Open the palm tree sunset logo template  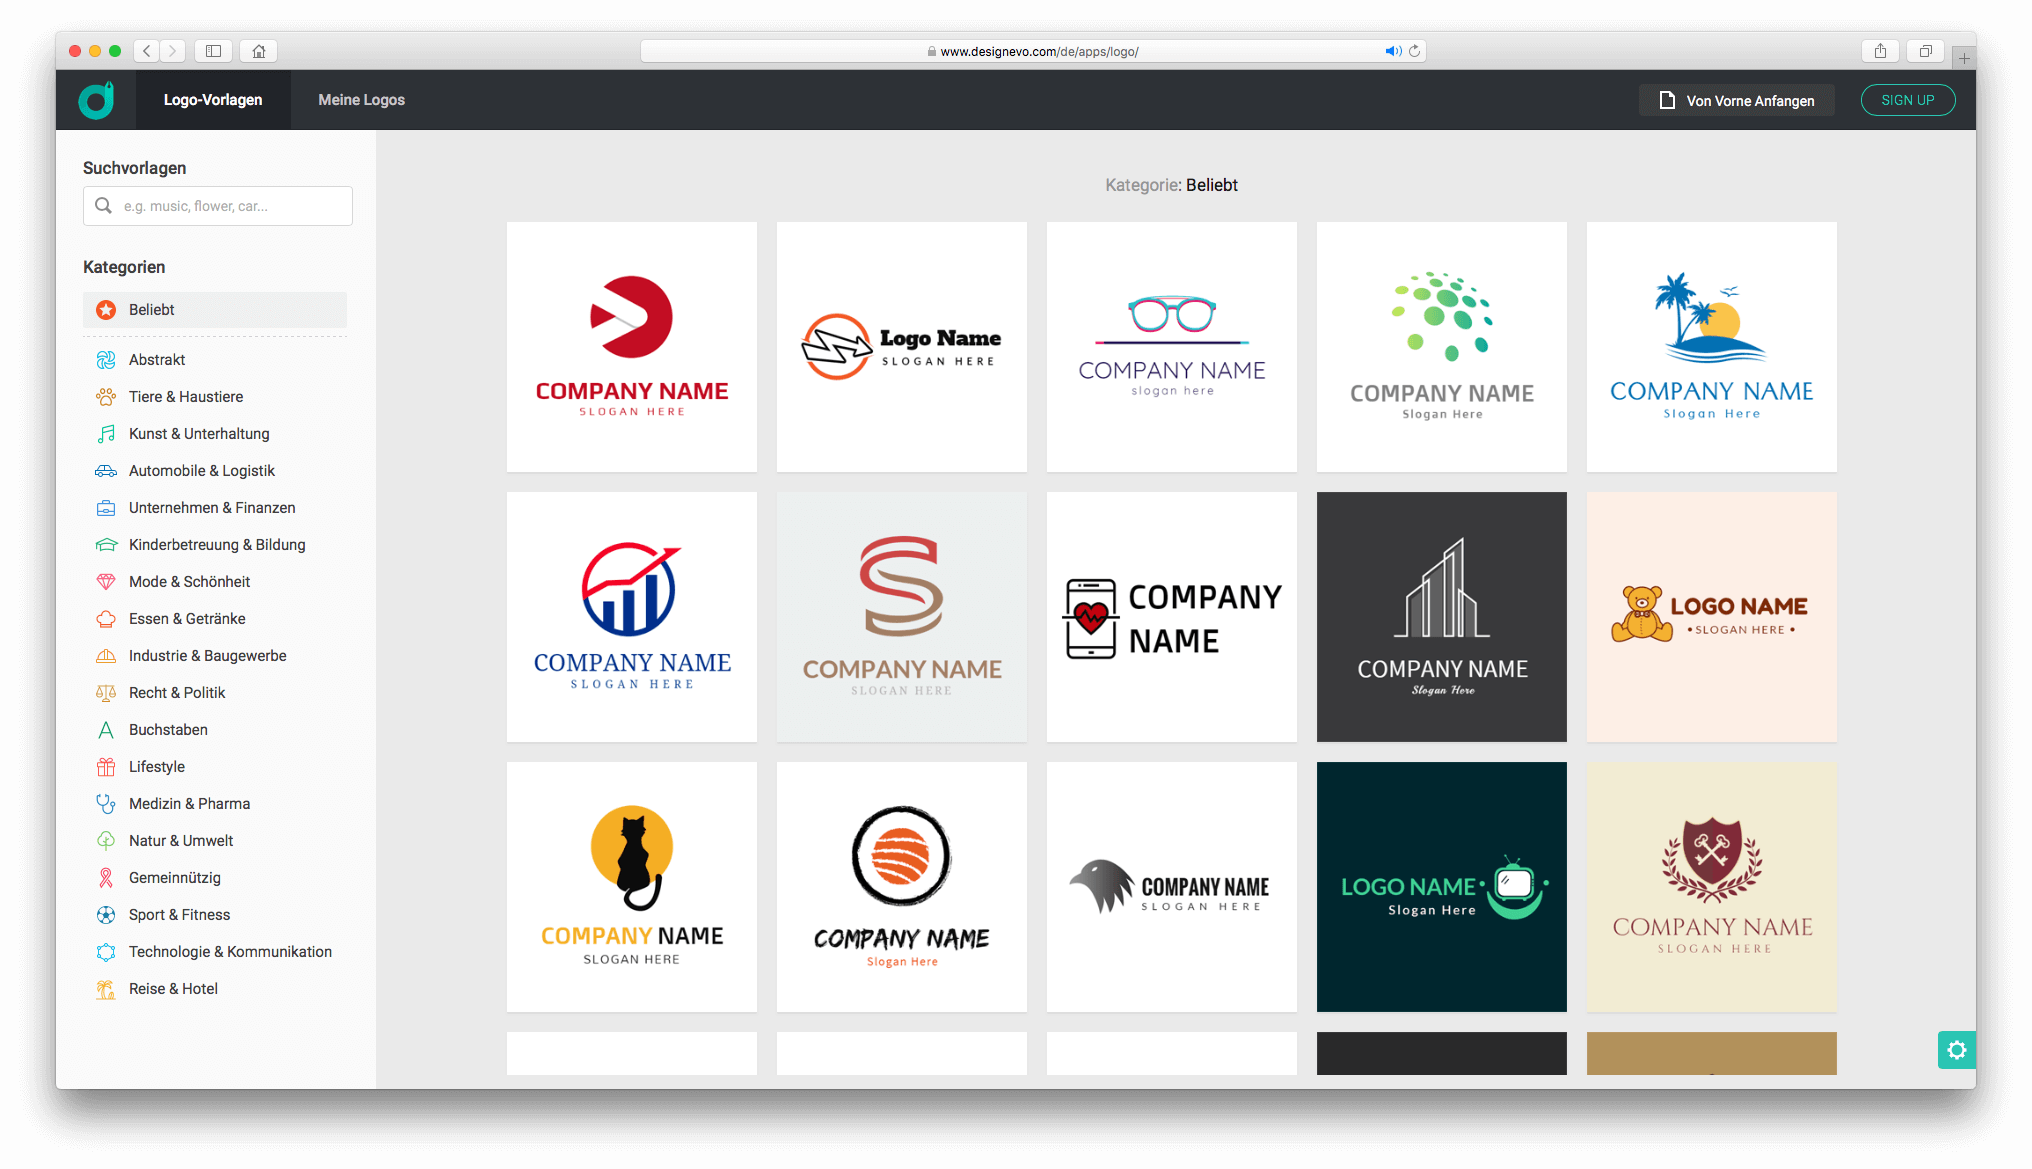(1712, 347)
